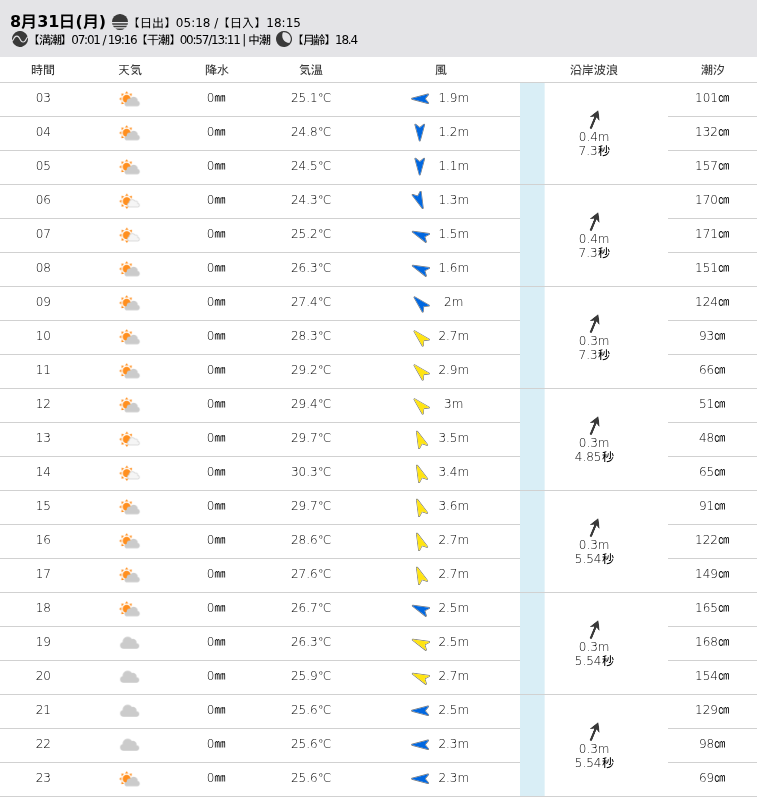Click the hour 17 time cell
Image resolution: width=757 pixels, height=808 pixels.
coord(43,574)
